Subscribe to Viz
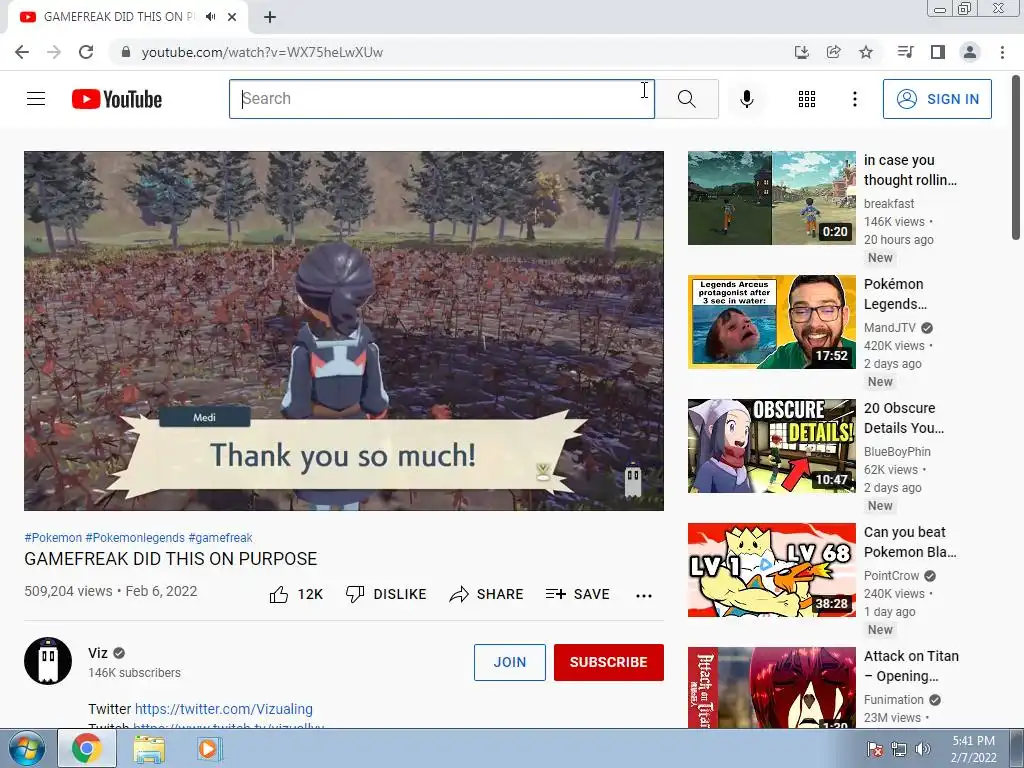The image size is (1024, 768). point(609,662)
